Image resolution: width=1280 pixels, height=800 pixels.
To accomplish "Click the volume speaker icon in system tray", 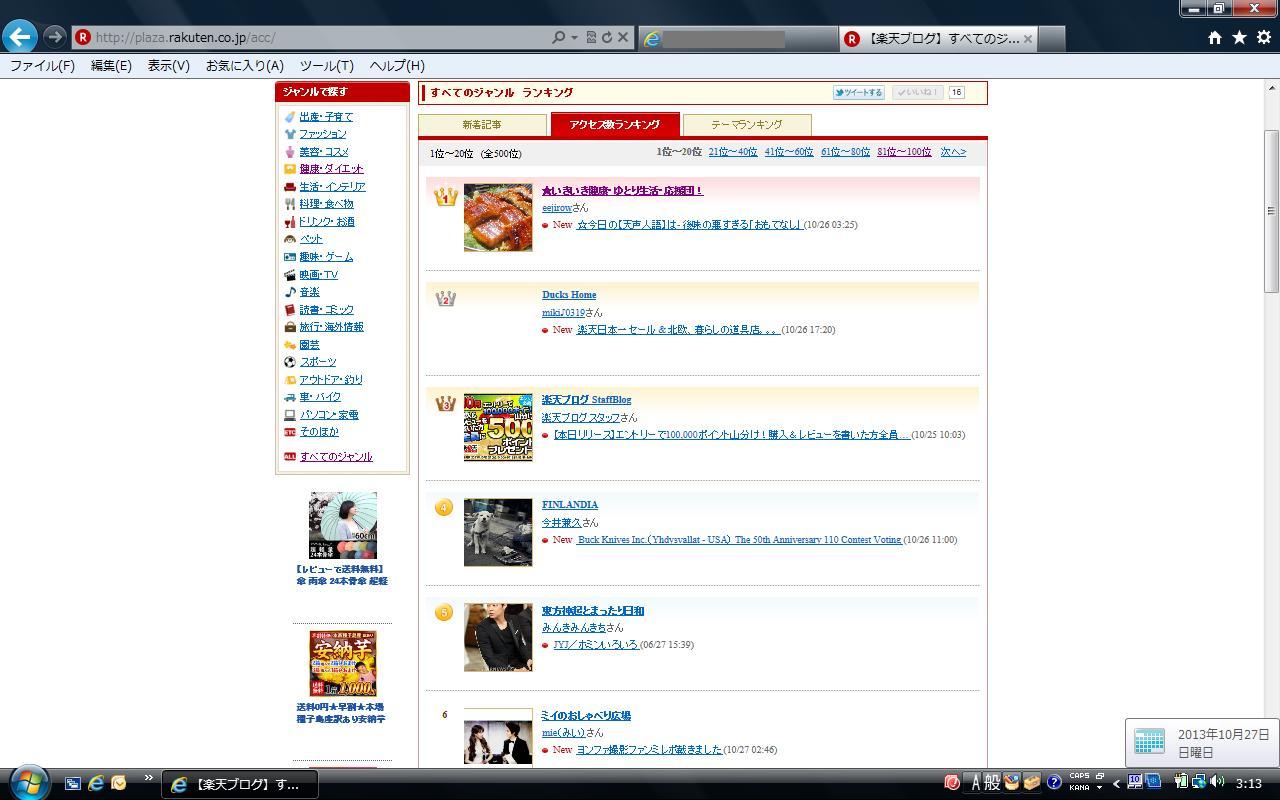I will [x=1217, y=782].
